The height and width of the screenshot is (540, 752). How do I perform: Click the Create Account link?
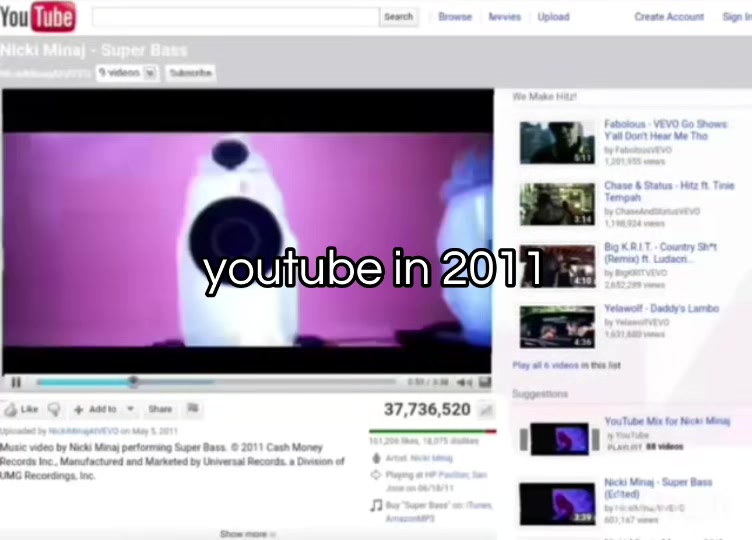point(669,17)
